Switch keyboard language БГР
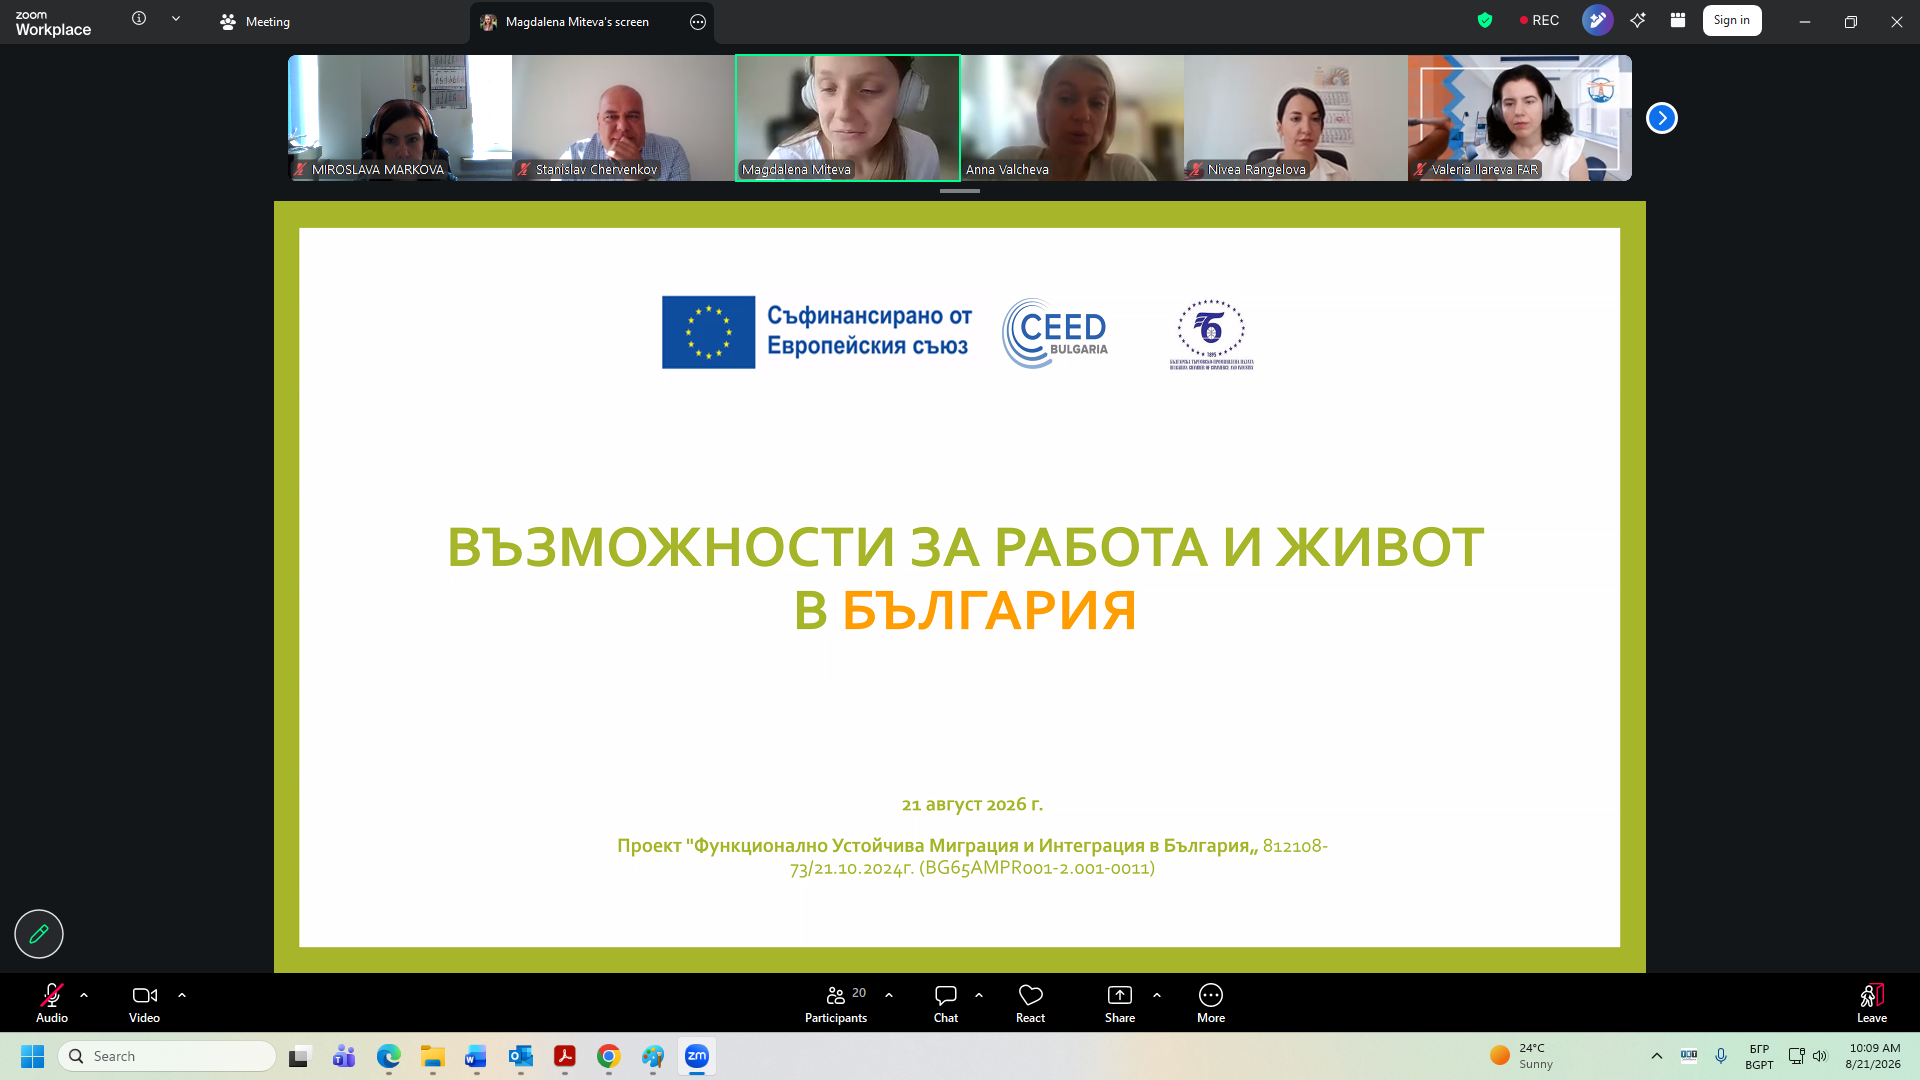 click(1759, 1056)
